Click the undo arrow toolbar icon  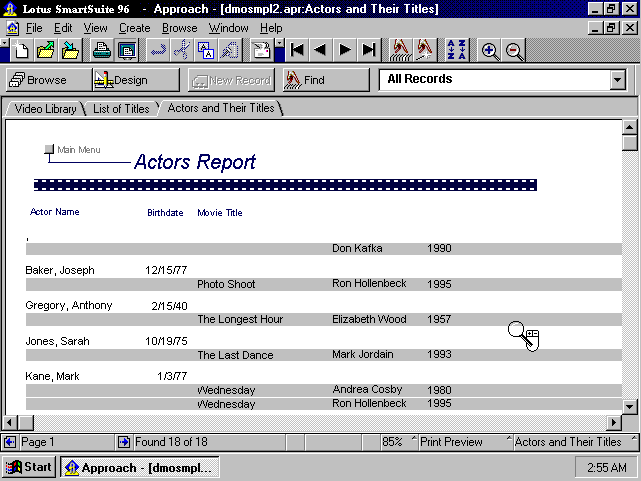click(x=158, y=50)
